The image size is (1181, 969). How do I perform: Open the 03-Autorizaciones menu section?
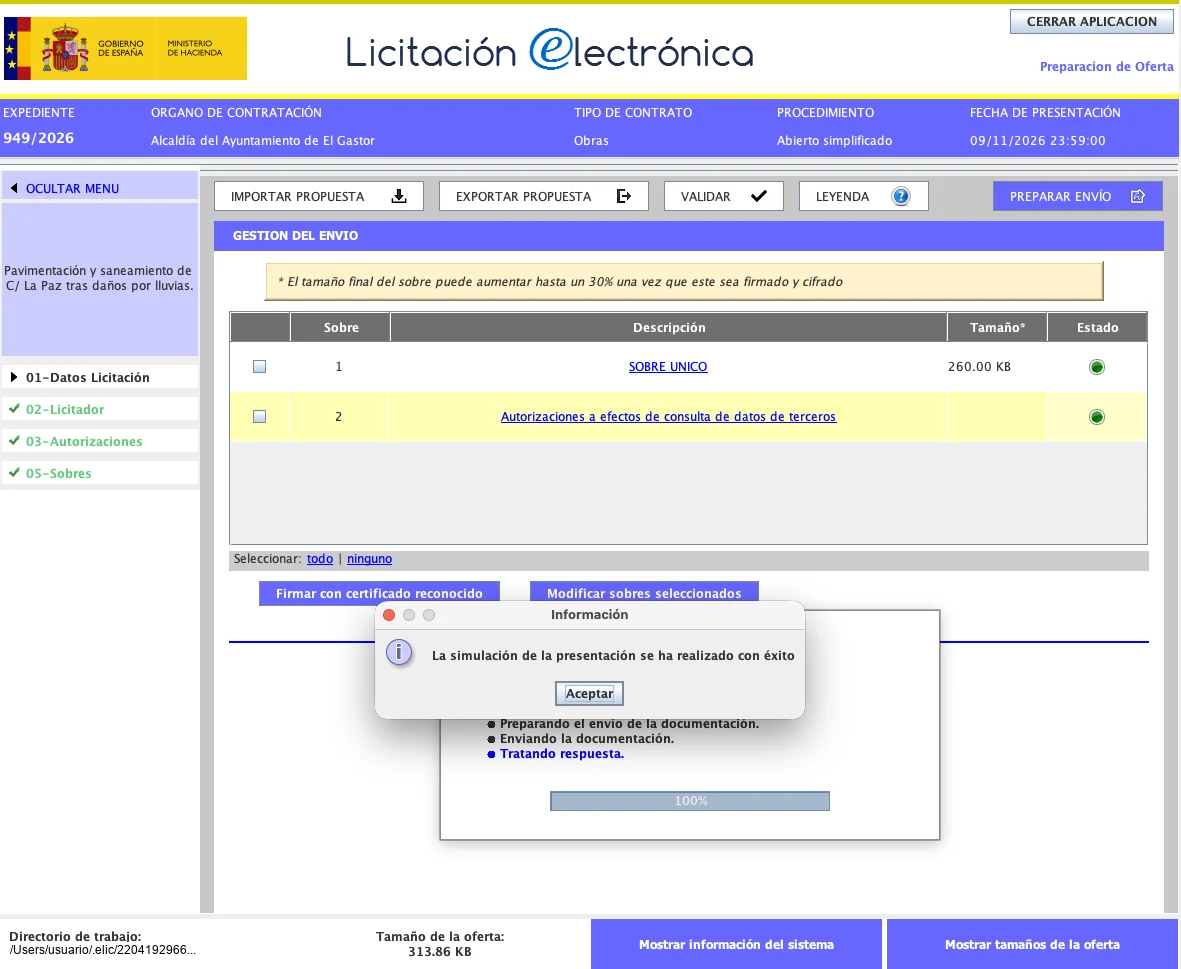(84, 441)
